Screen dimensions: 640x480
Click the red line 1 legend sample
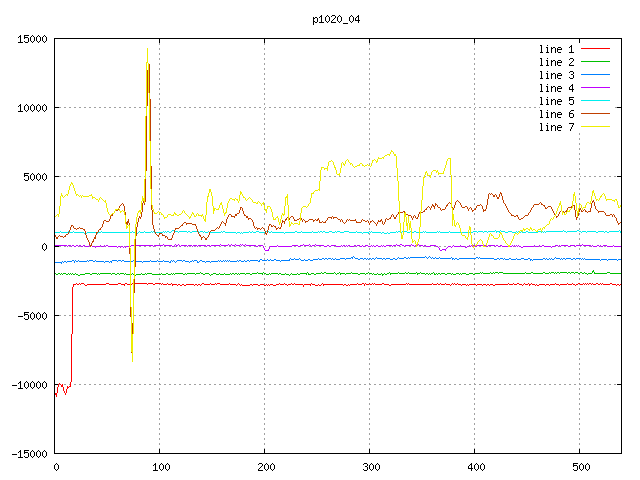596,49
